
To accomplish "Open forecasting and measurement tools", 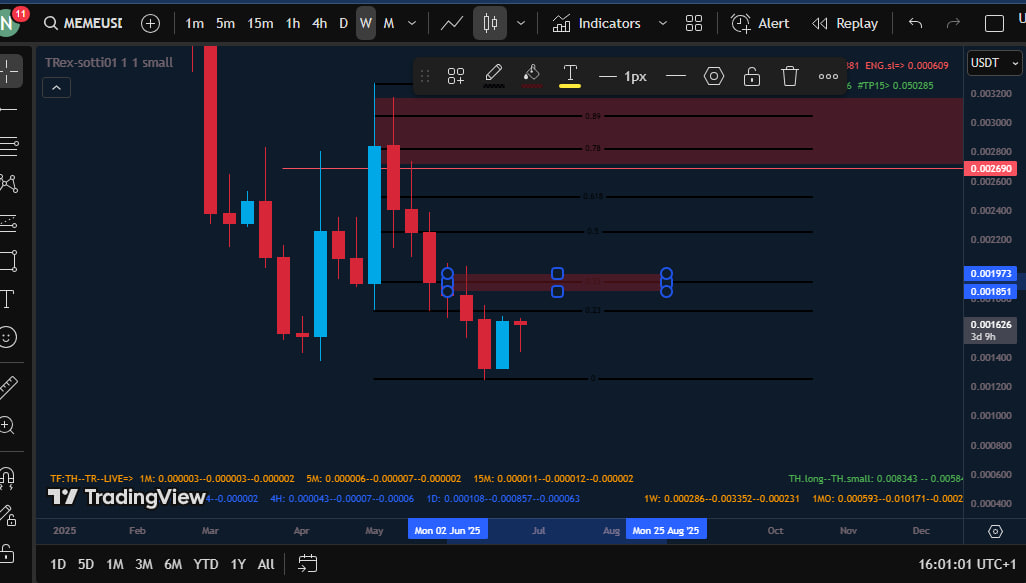I will click(x=9, y=223).
